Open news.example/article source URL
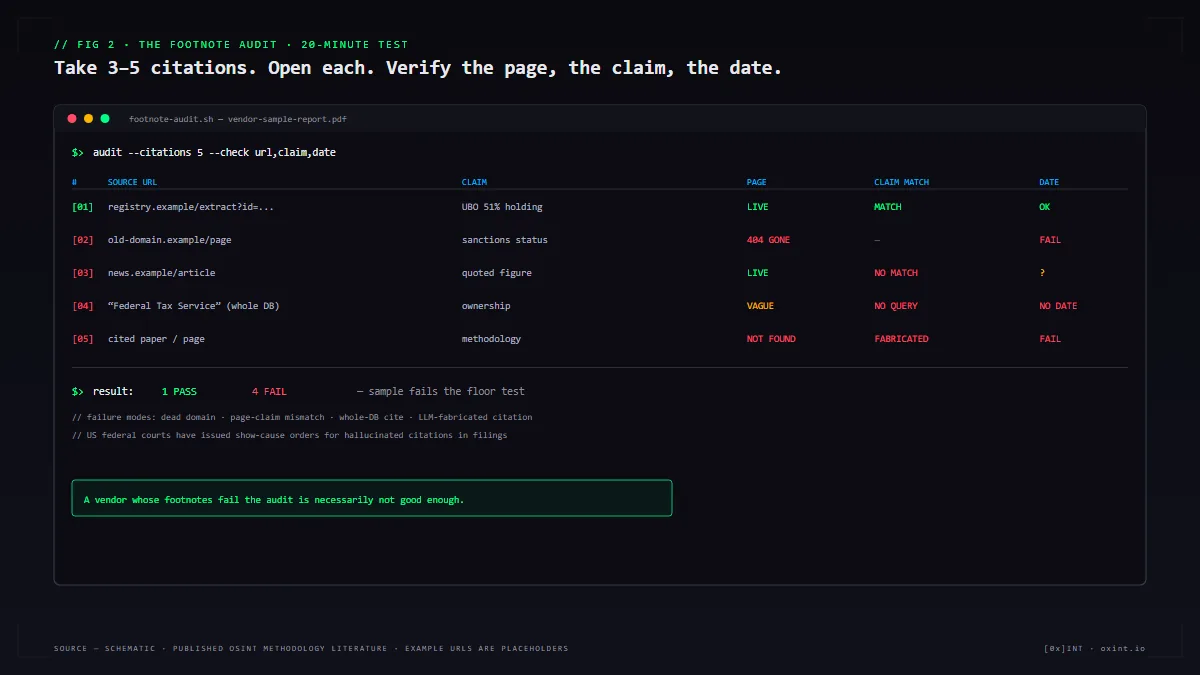1200x675 pixels. (x=162, y=273)
